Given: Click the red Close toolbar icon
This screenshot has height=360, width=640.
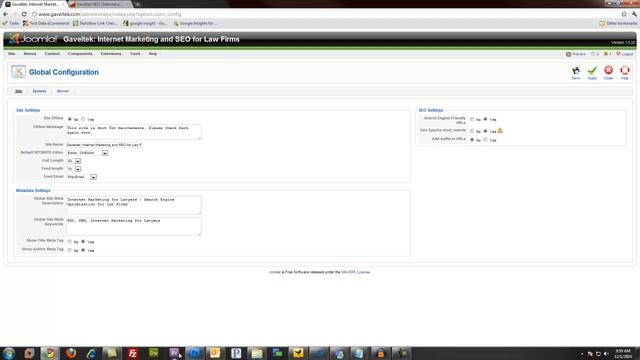Looking at the screenshot, I should point(608,70).
